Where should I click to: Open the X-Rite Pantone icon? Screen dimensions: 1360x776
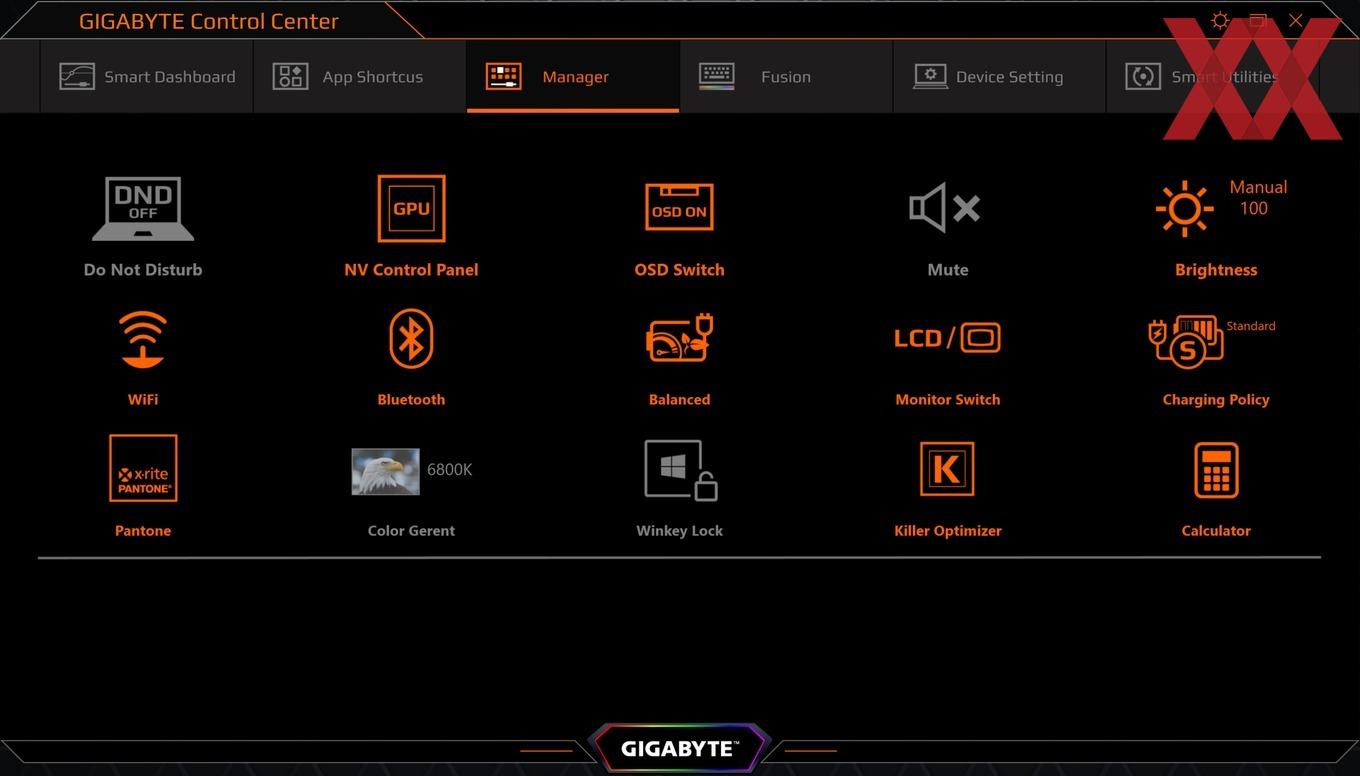(143, 468)
